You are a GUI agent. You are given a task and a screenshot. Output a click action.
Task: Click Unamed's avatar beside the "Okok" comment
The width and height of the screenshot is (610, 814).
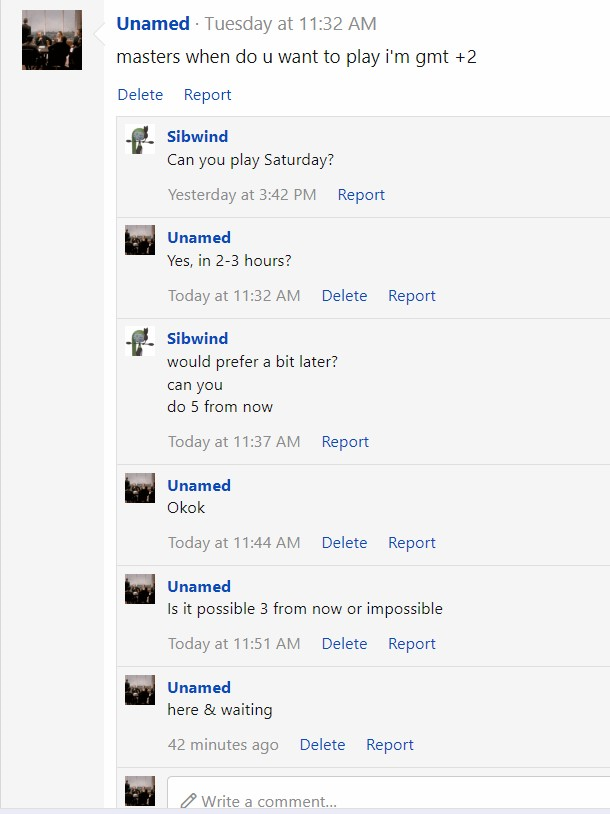point(140,488)
